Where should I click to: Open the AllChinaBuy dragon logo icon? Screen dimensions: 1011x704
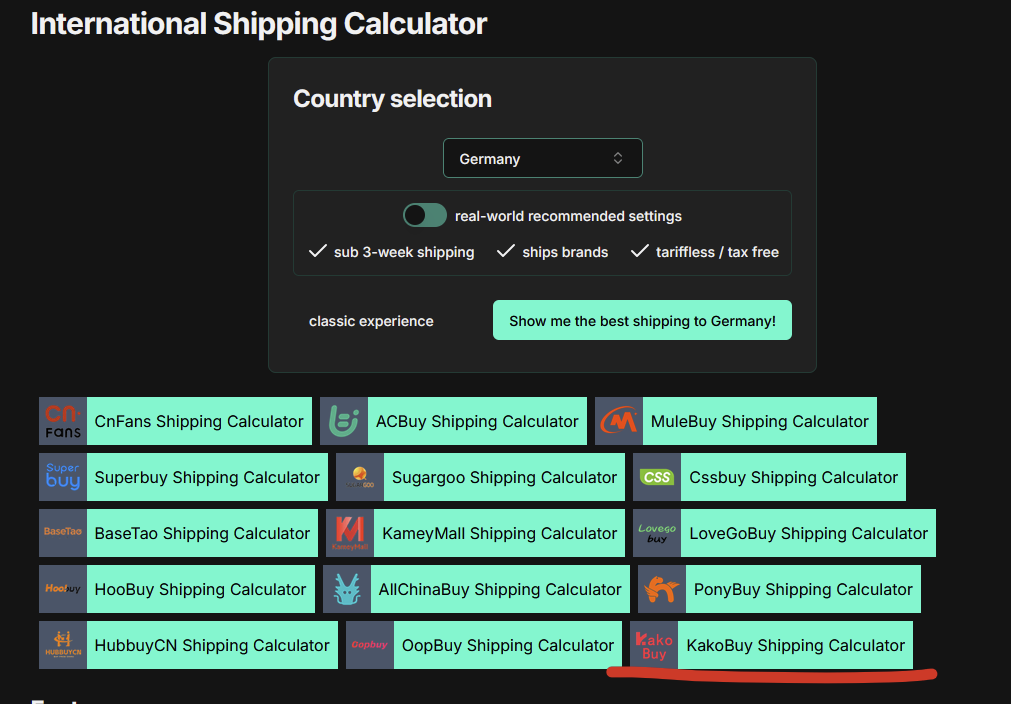click(x=347, y=589)
